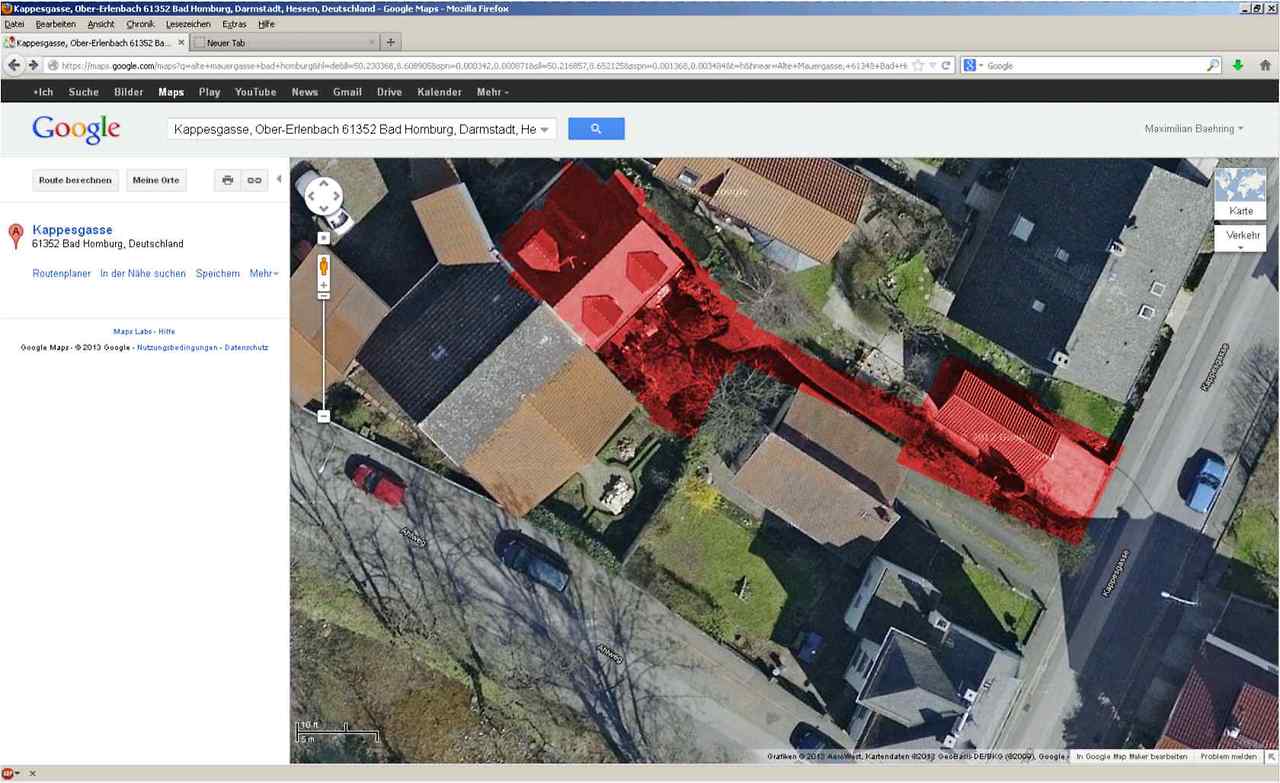Click the blue magnifier search button
The image size is (1280, 783).
click(596, 129)
